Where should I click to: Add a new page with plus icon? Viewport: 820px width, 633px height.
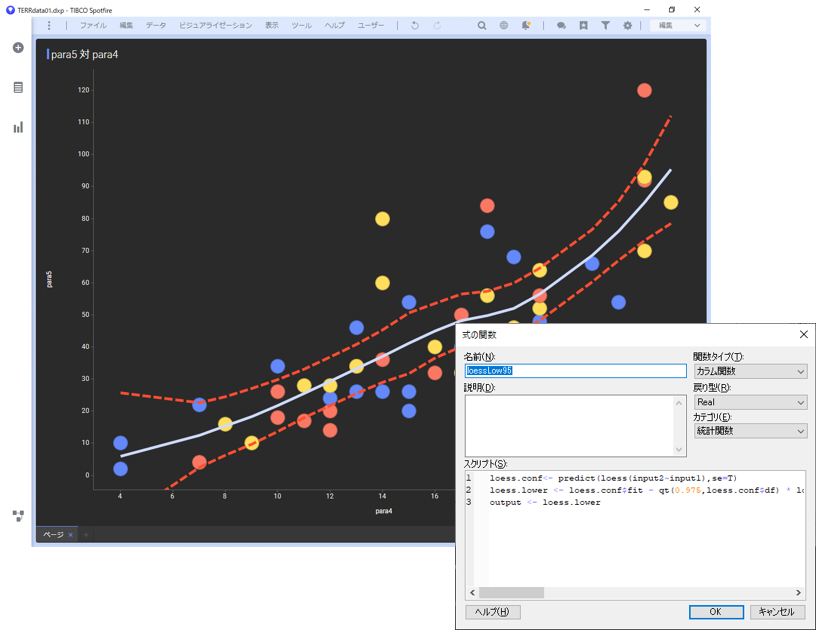86,535
